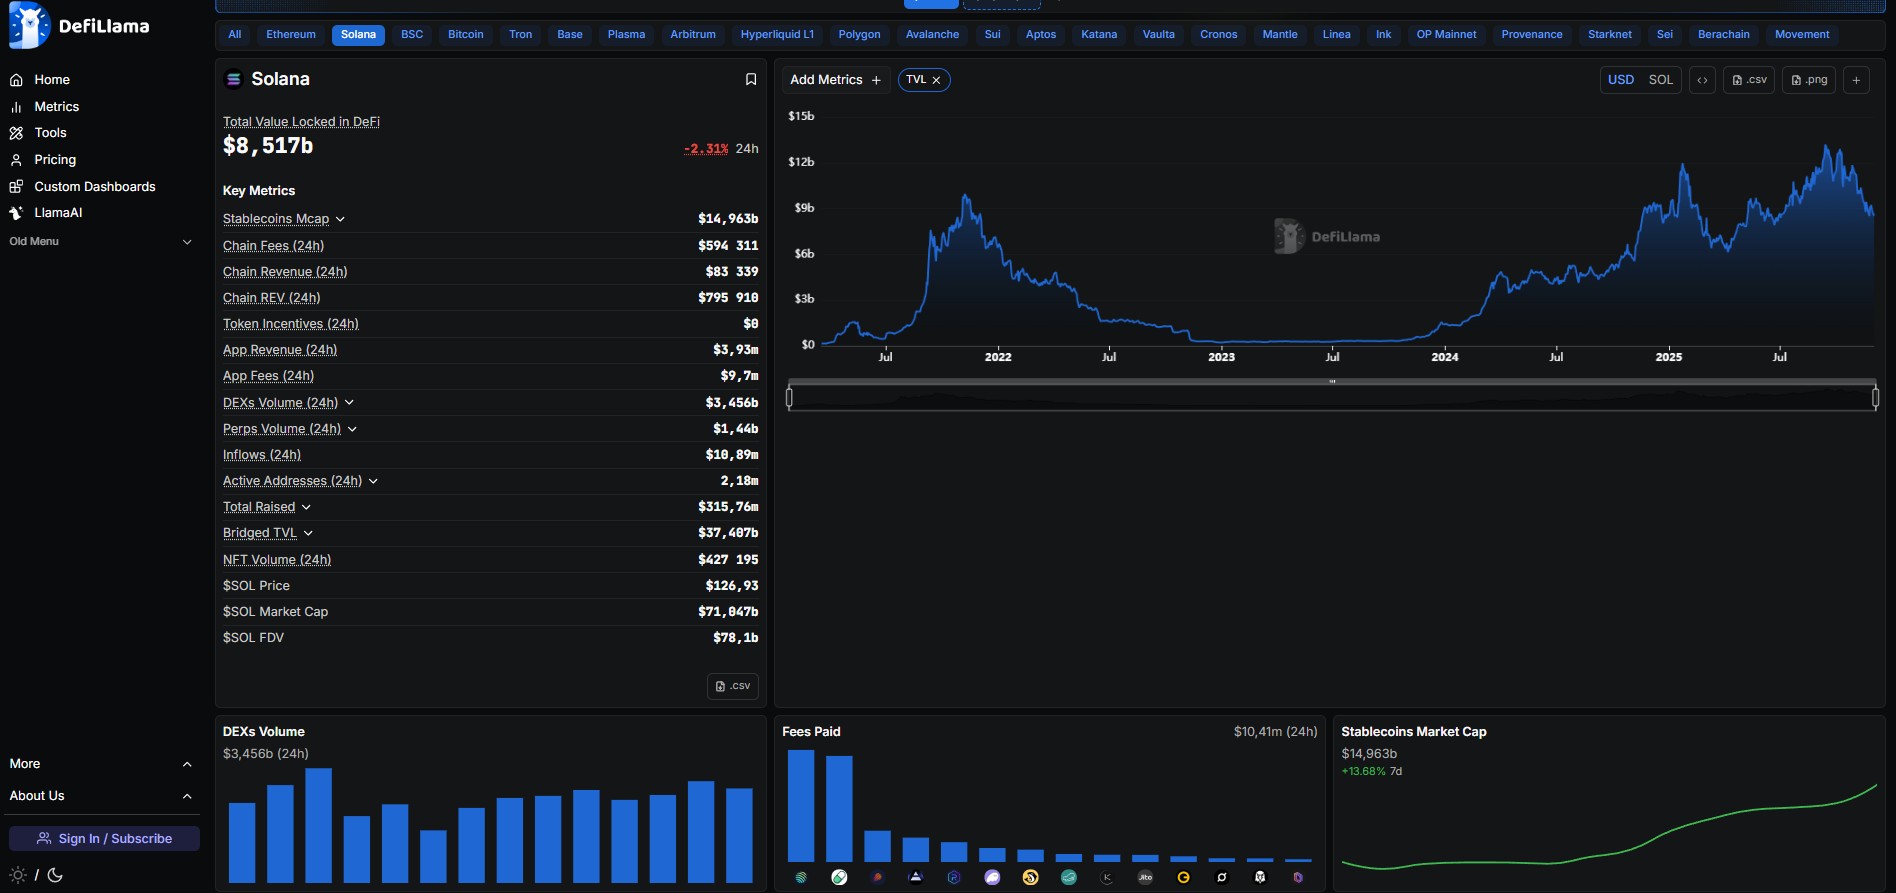Image resolution: width=1896 pixels, height=893 pixels.
Task: Click the left handle of chart range slider
Action: click(790, 398)
